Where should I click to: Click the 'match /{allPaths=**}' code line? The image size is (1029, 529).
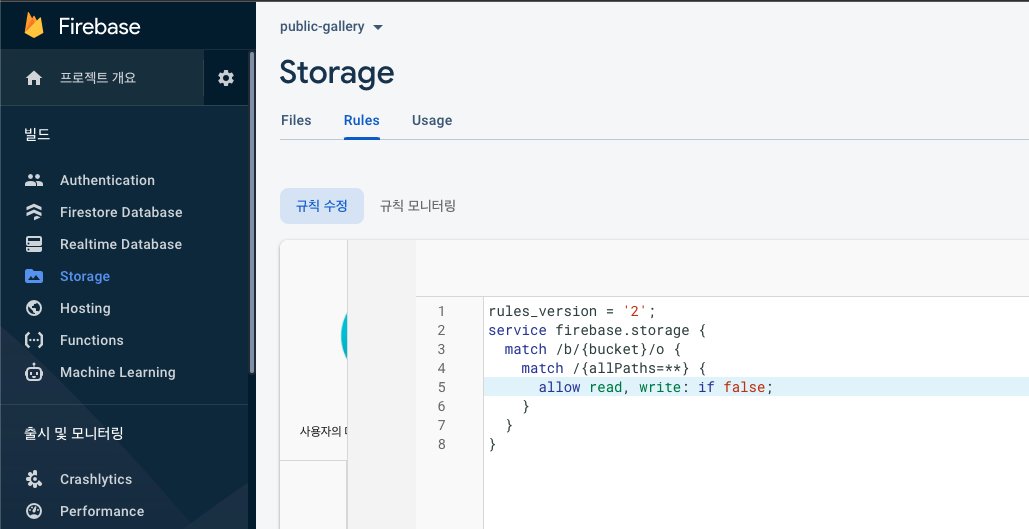click(613, 368)
